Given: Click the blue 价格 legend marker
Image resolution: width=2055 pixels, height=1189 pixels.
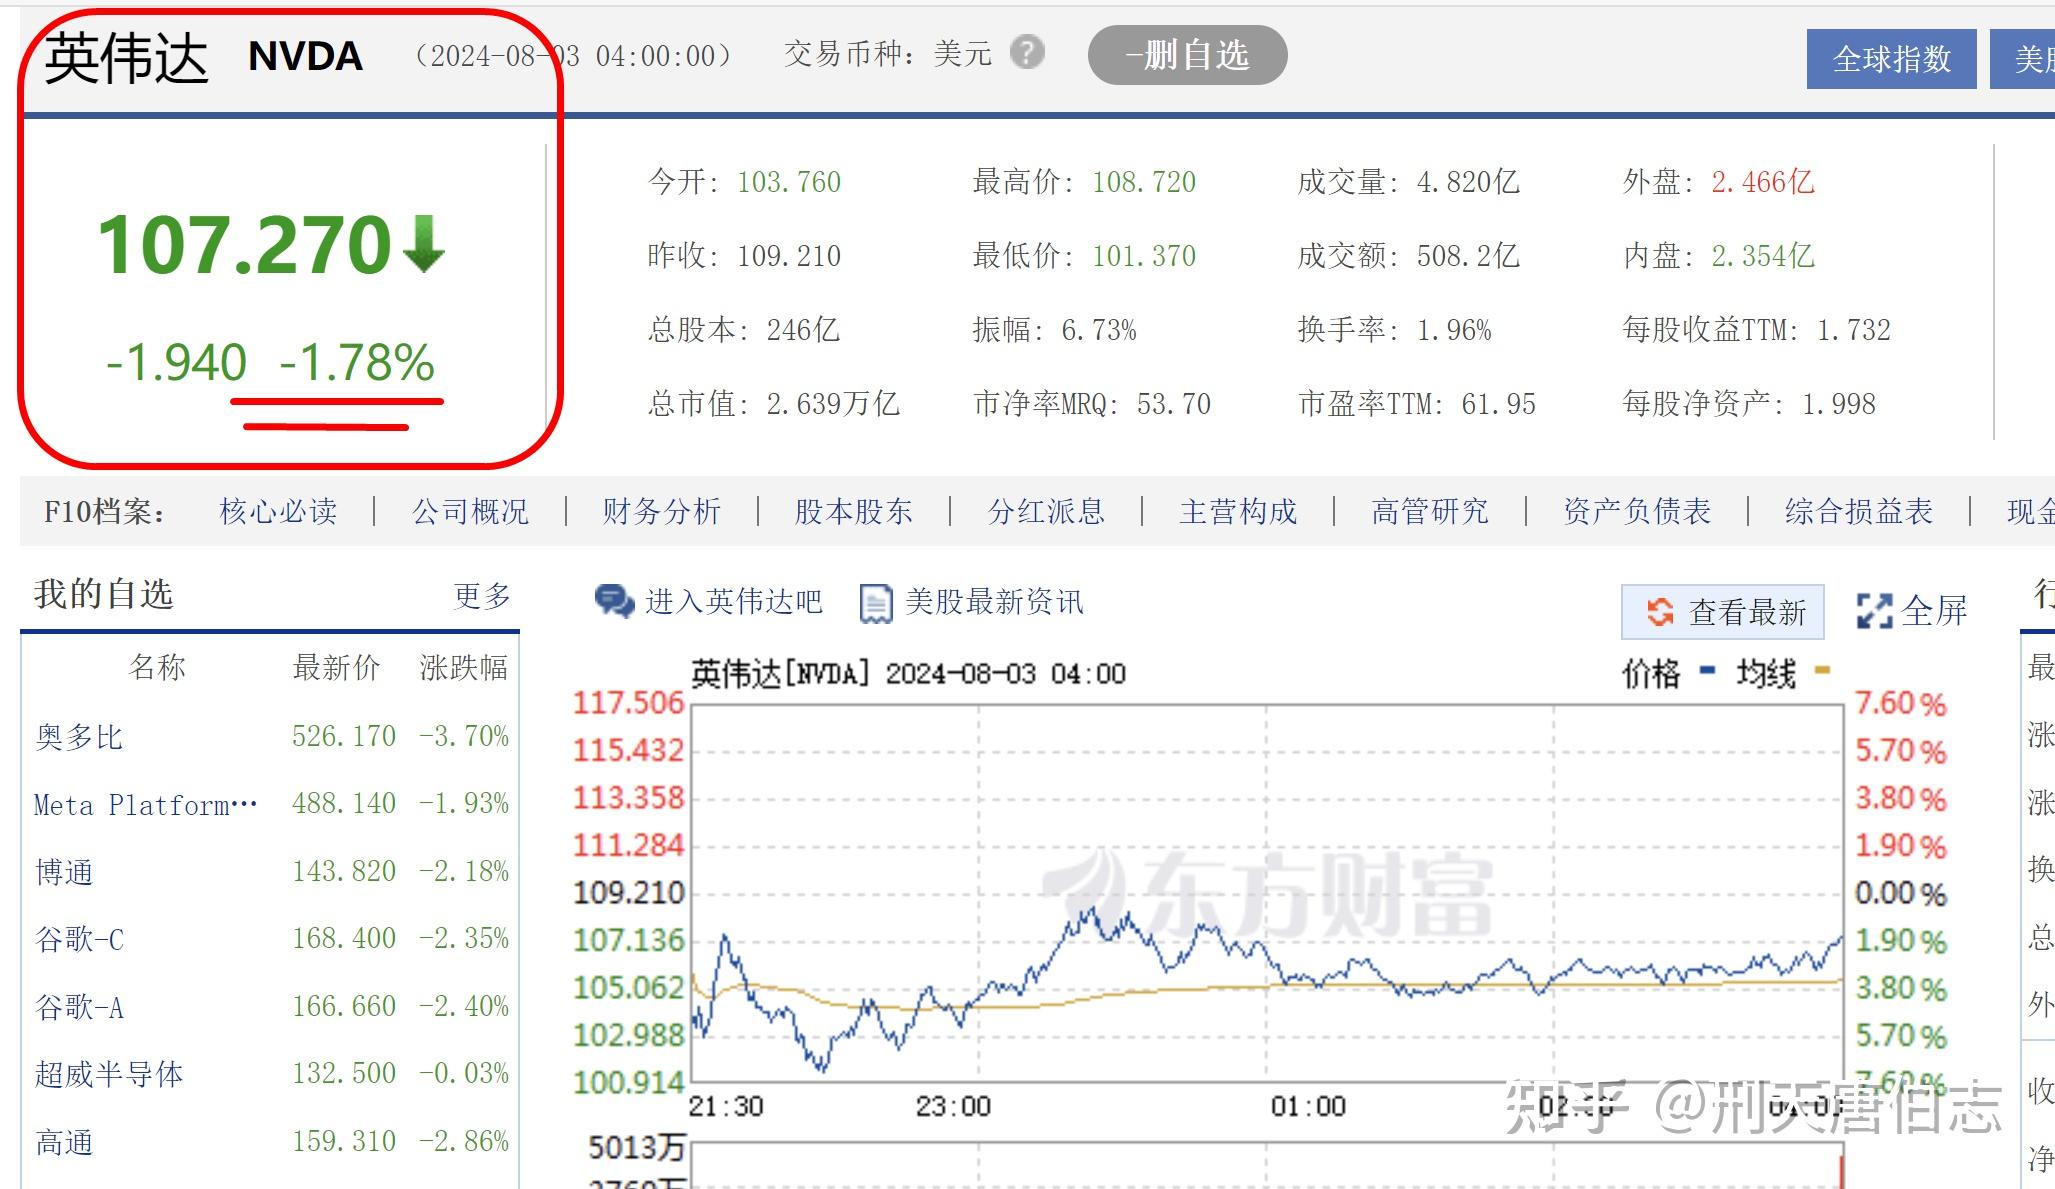Looking at the screenshot, I should coord(1708,670).
